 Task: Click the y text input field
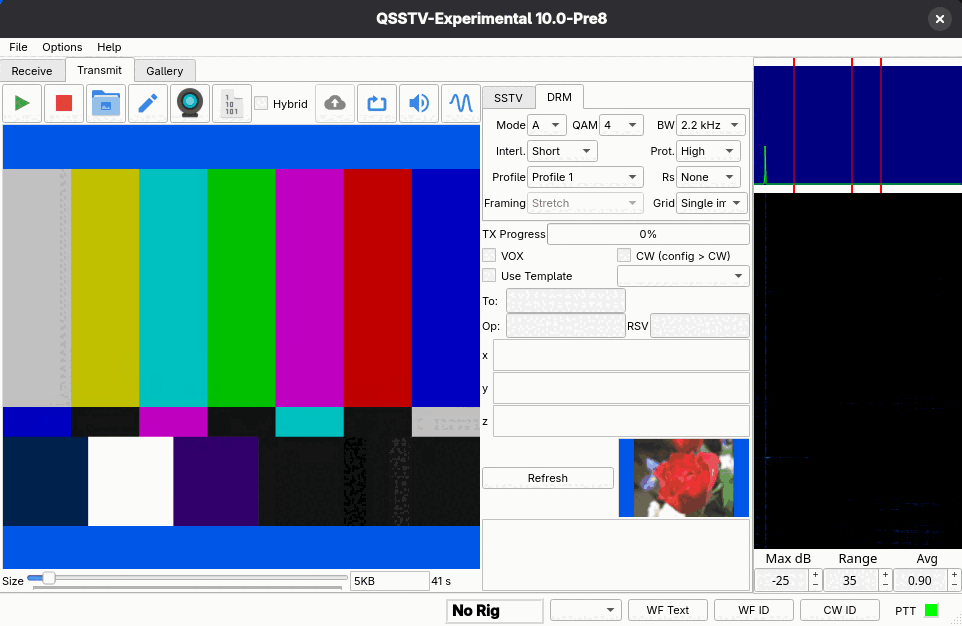(621, 388)
